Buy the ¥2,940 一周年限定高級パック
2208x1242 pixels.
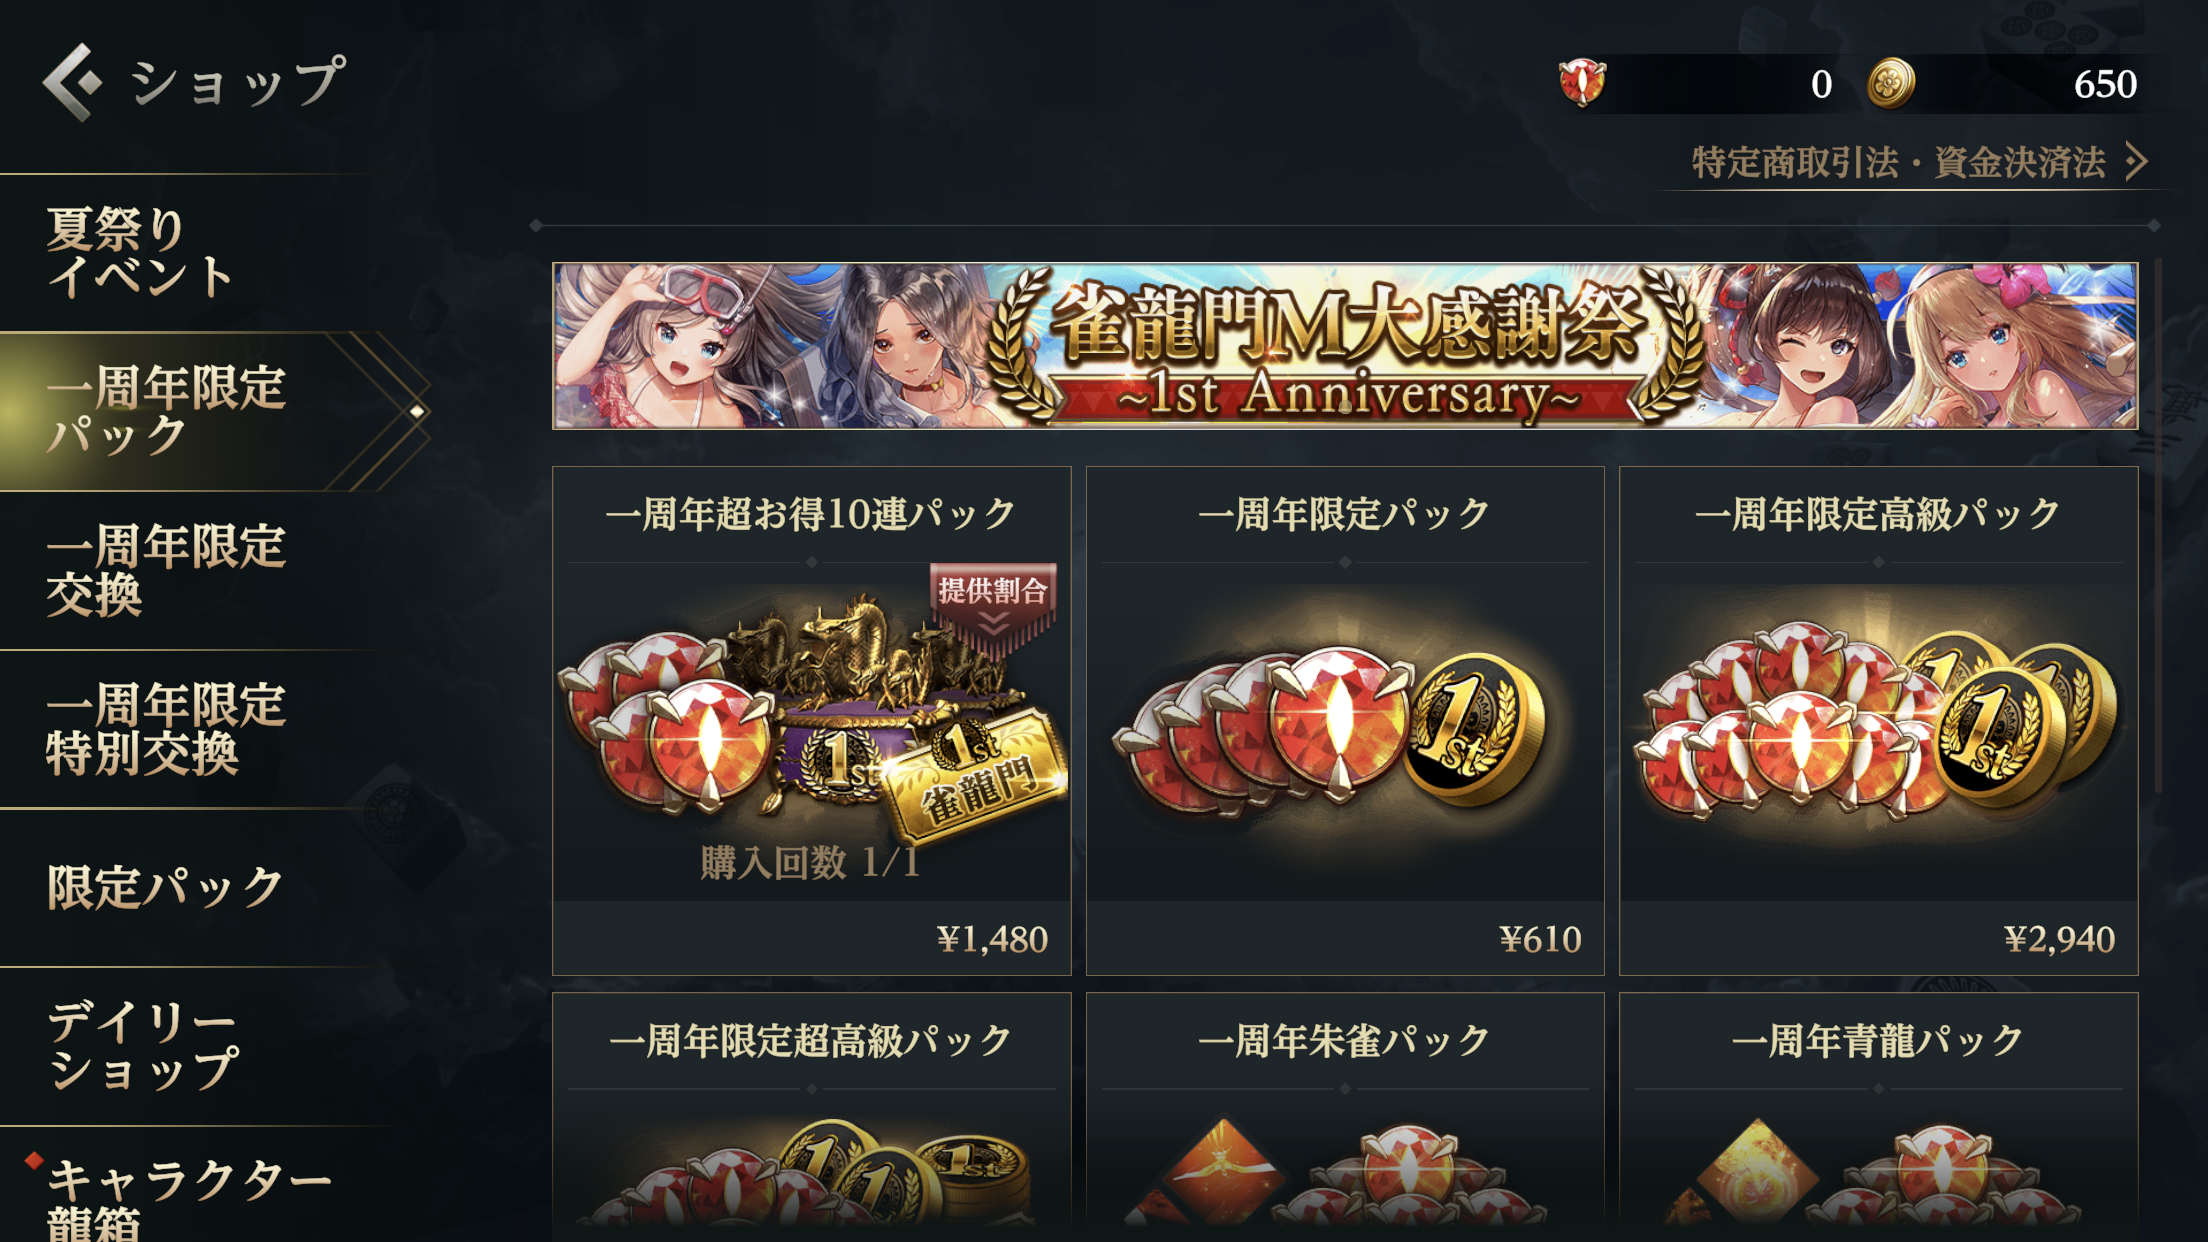coord(1878,721)
